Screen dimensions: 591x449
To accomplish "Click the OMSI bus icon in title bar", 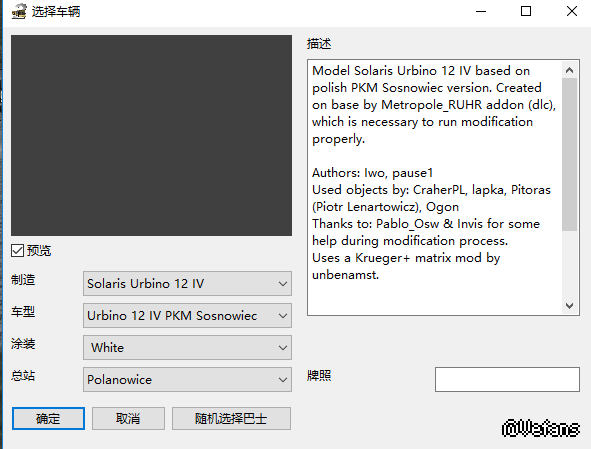I will tap(18, 12).
